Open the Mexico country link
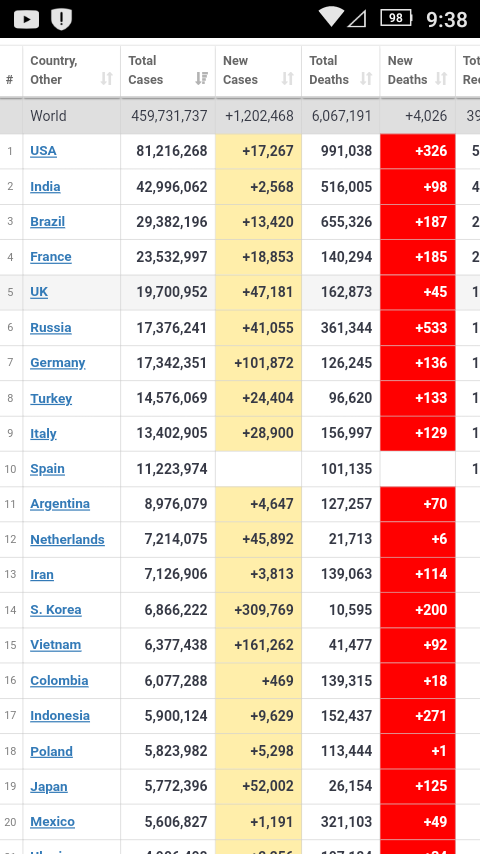480x854 pixels. coord(52,821)
